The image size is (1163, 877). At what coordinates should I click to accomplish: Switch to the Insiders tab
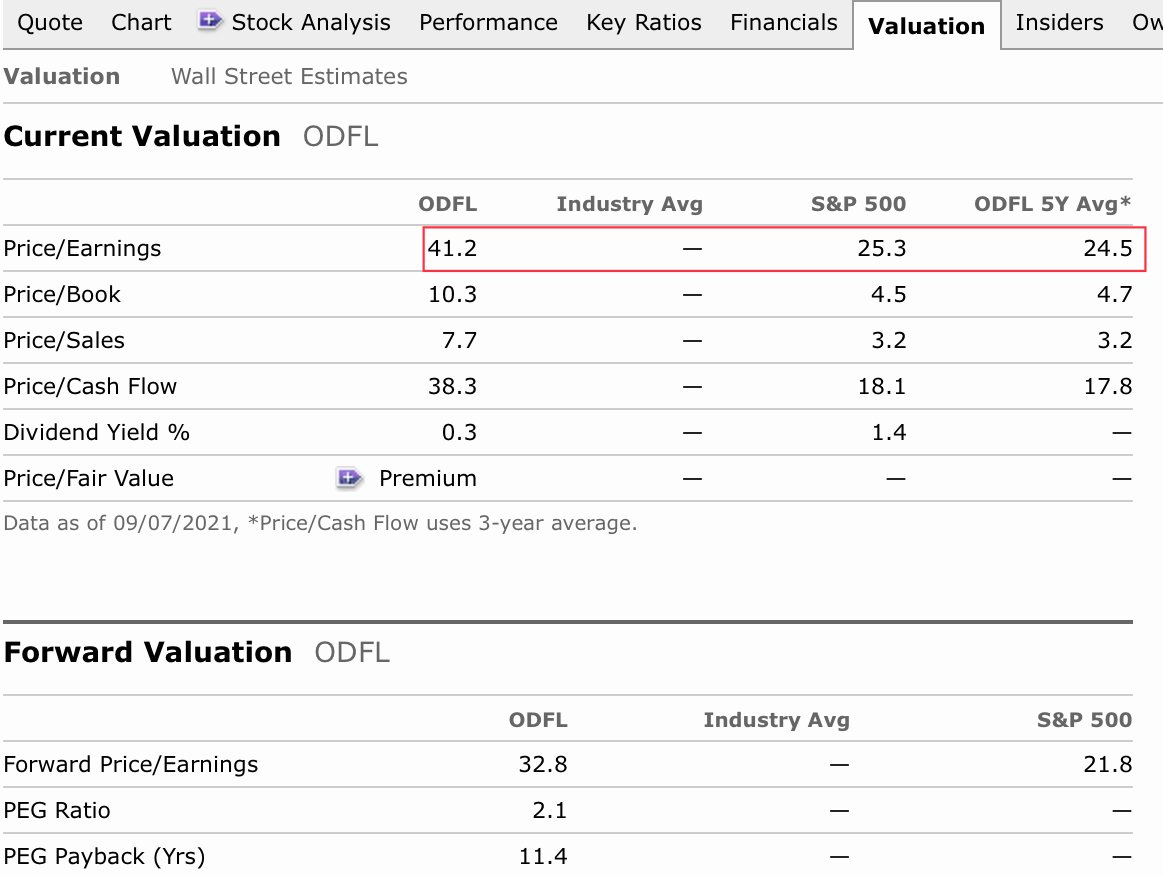pos(1059,23)
